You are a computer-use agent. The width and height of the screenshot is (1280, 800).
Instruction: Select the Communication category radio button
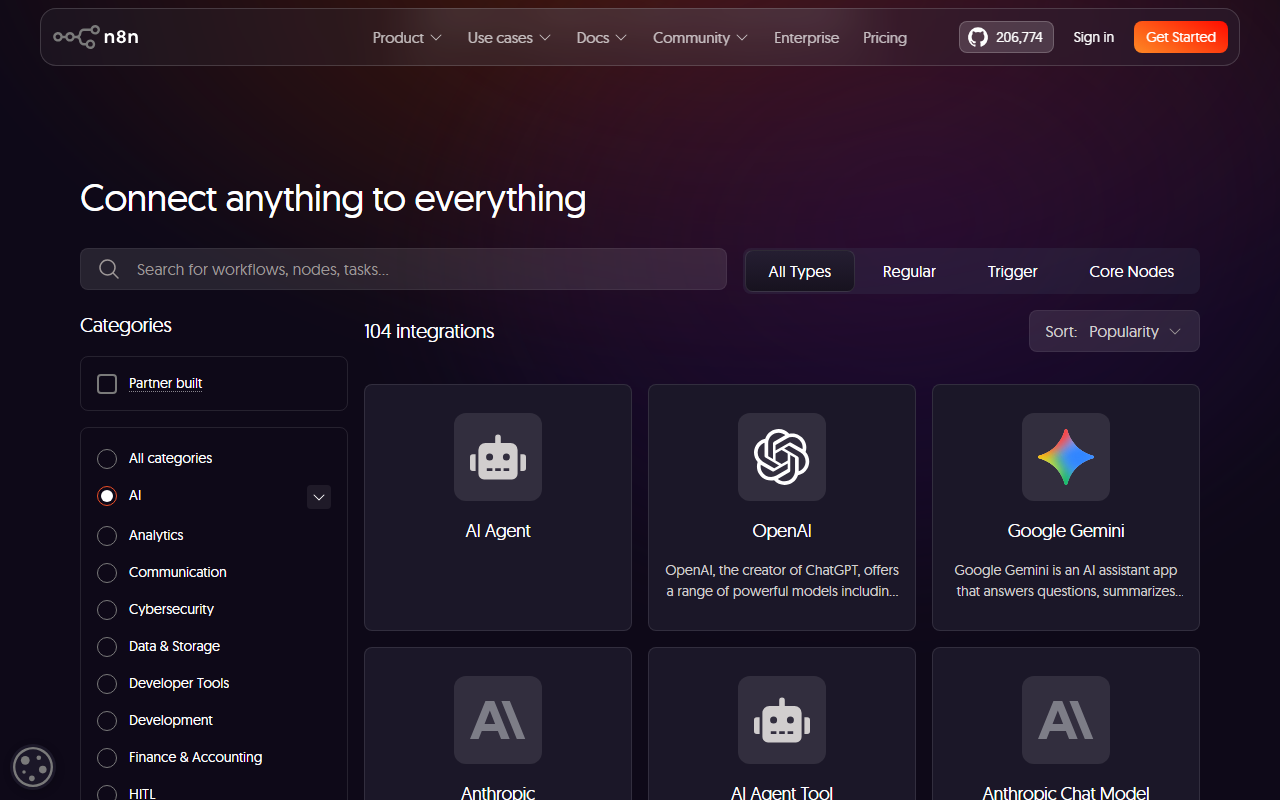click(x=107, y=573)
